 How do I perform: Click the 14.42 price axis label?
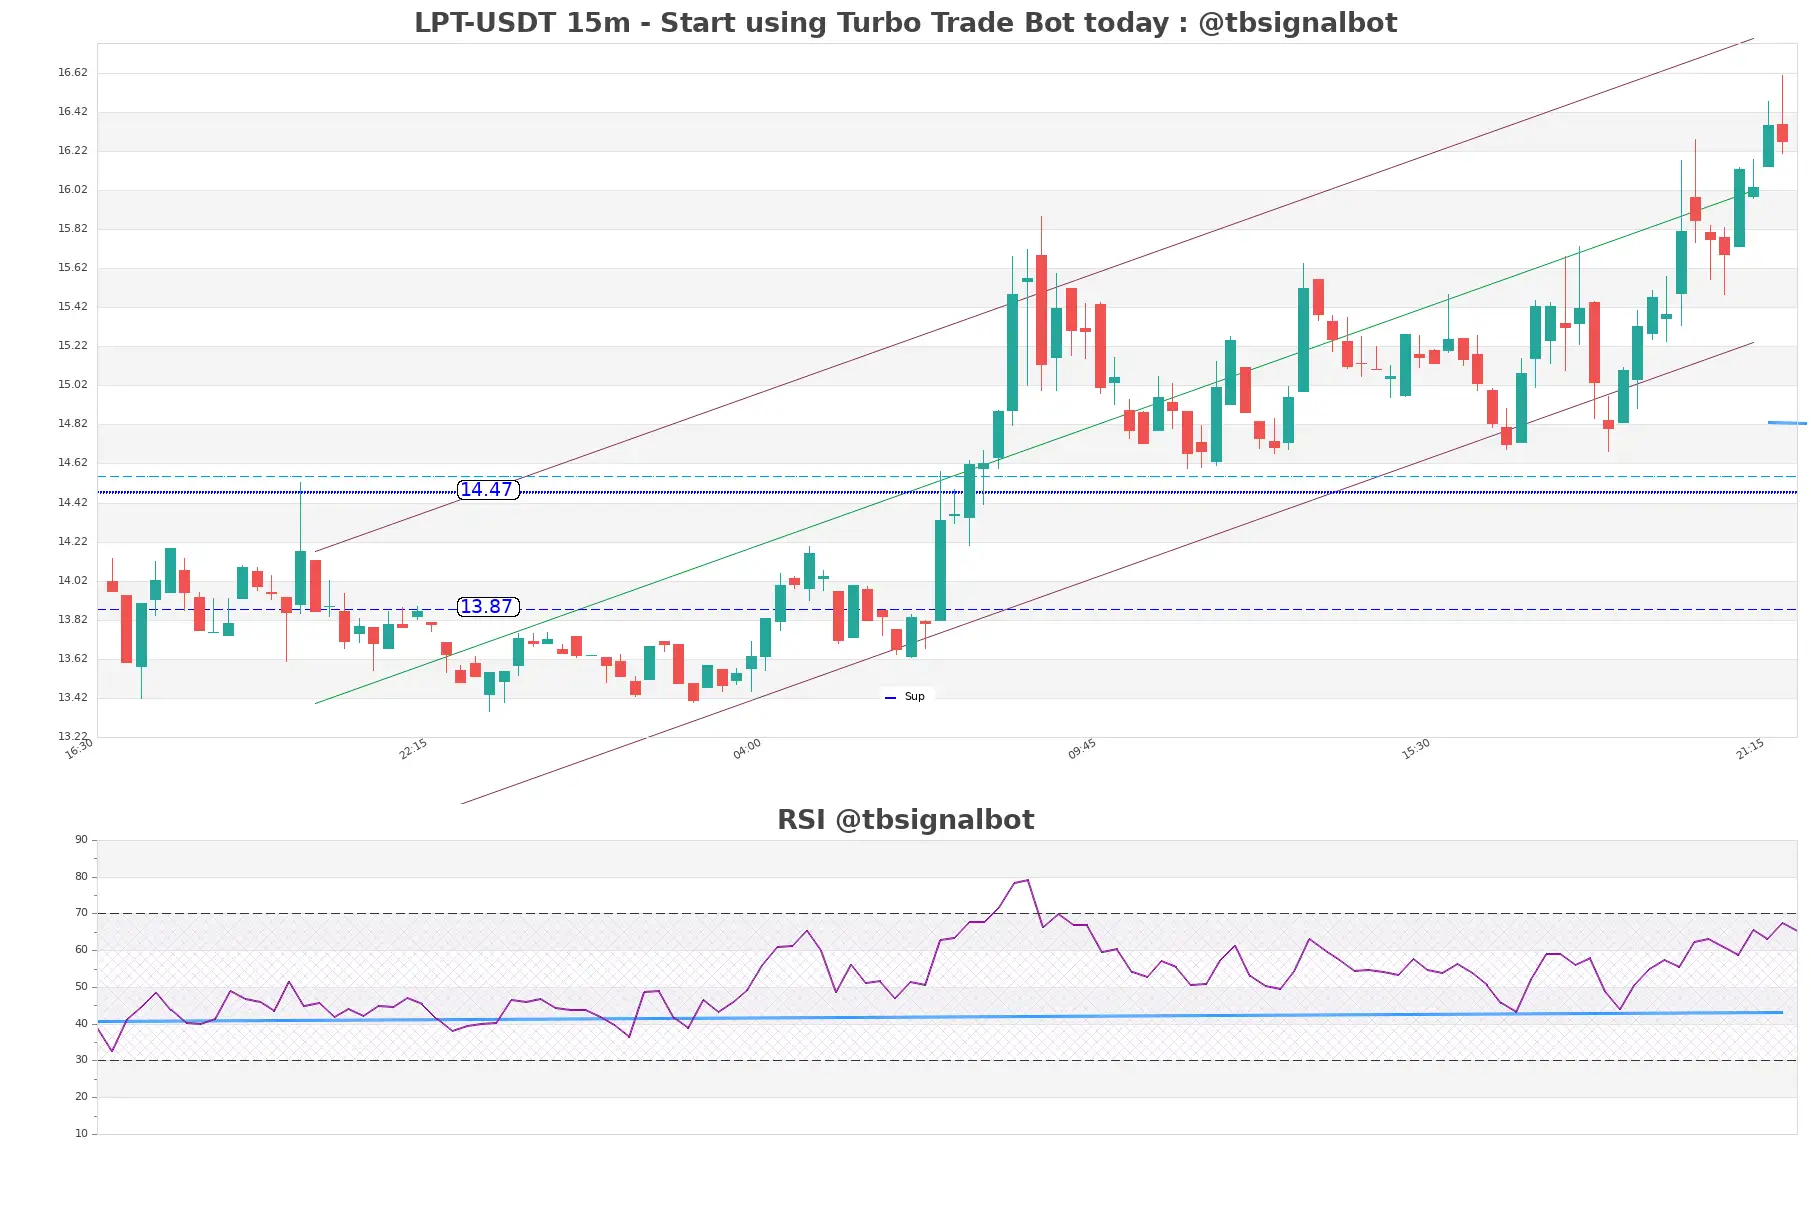72,503
